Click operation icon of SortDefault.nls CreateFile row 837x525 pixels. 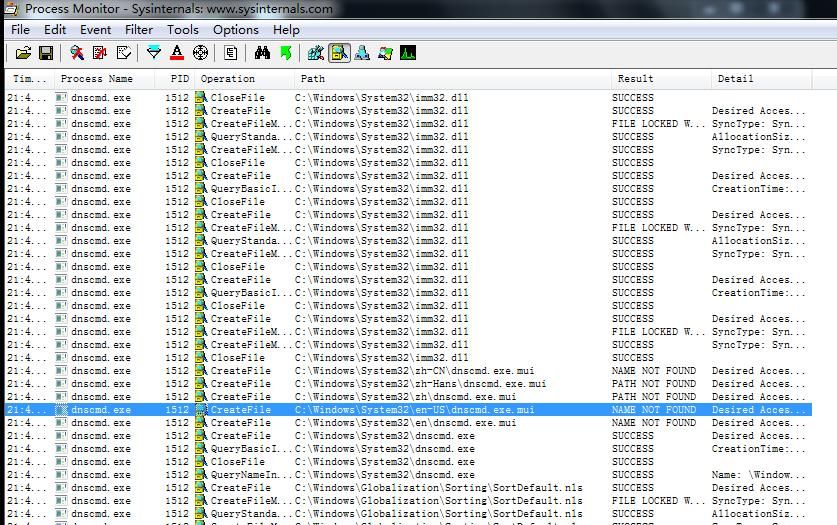coord(201,488)
